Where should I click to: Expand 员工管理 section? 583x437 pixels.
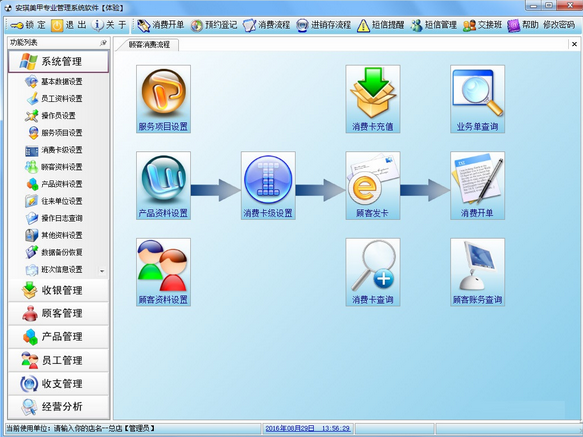point(58,360)
